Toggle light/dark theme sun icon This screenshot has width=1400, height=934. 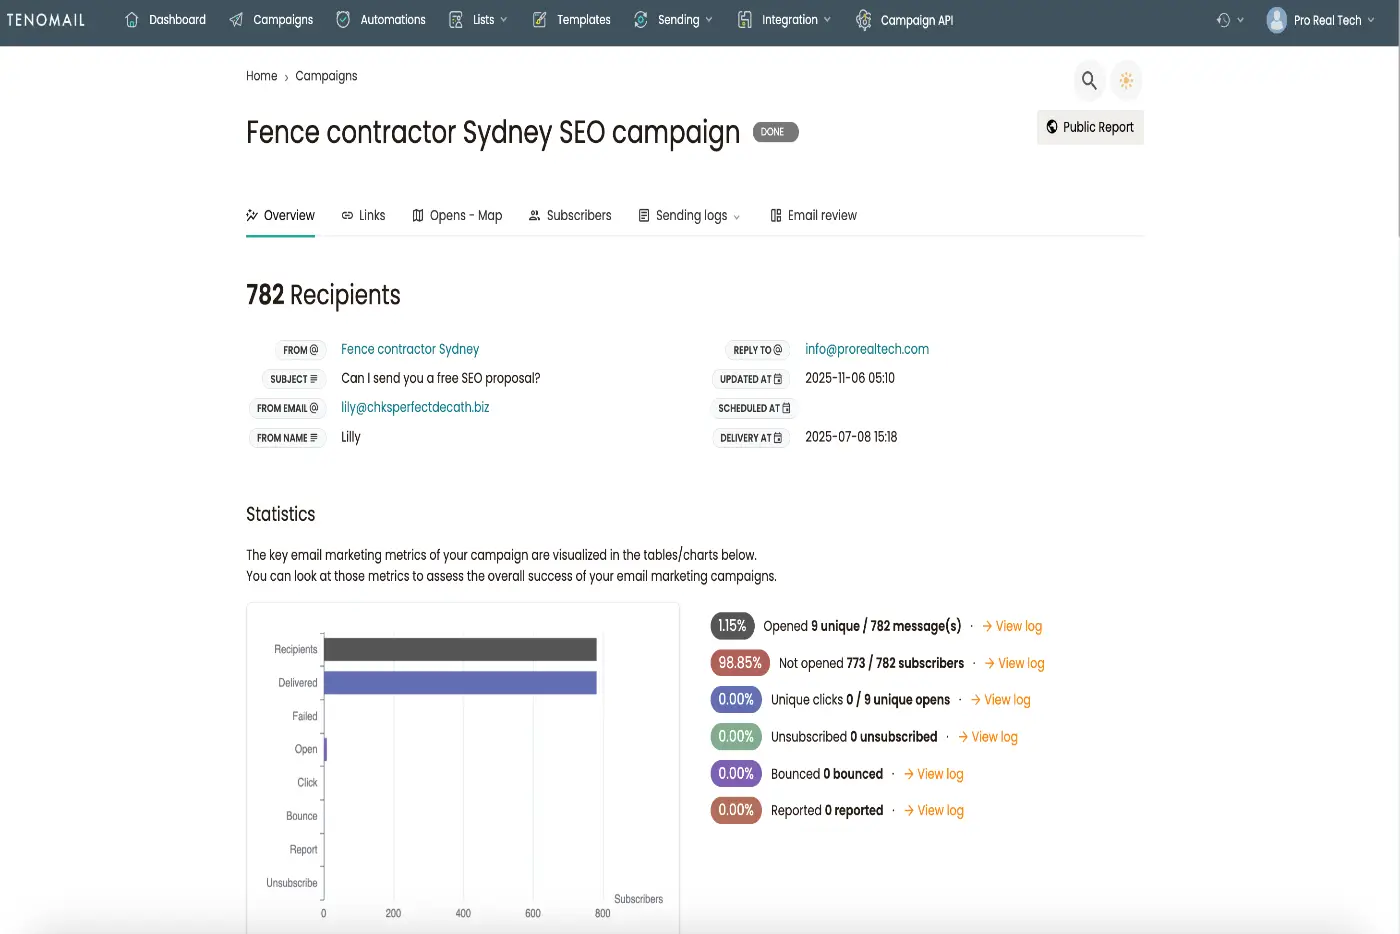point(1127,80)
